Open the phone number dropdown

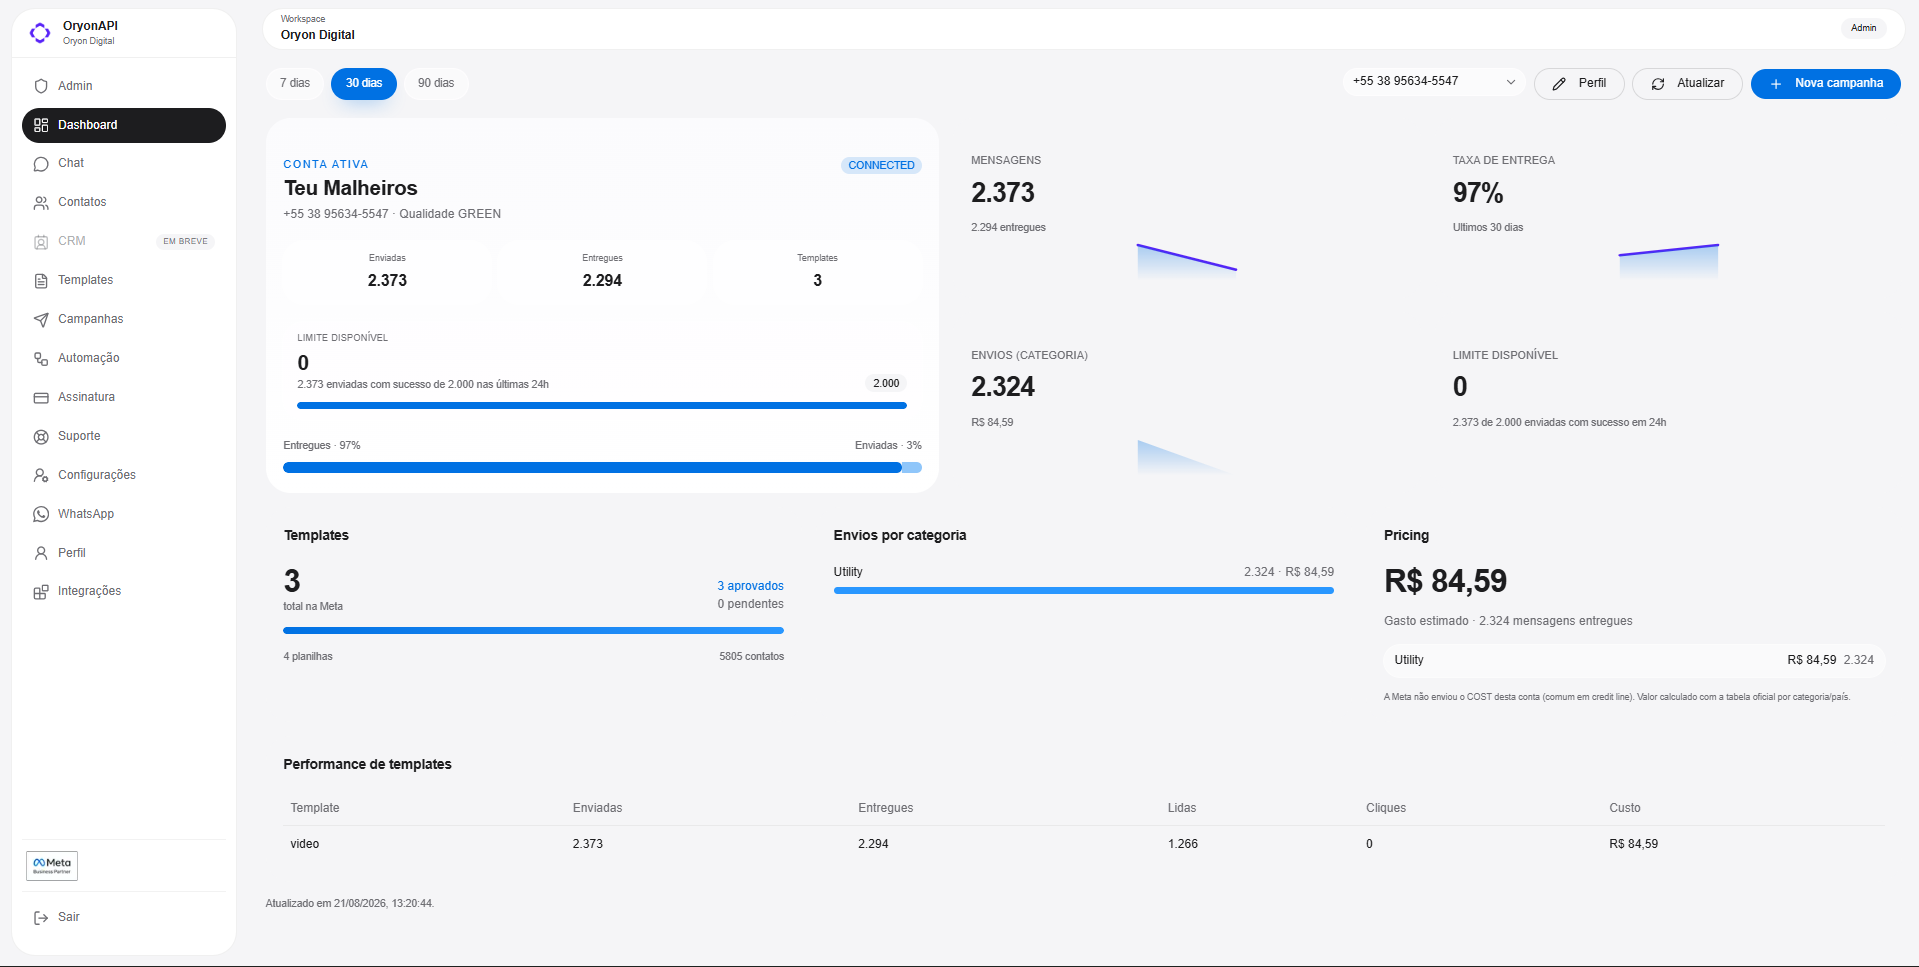[x=1434, y=82]
